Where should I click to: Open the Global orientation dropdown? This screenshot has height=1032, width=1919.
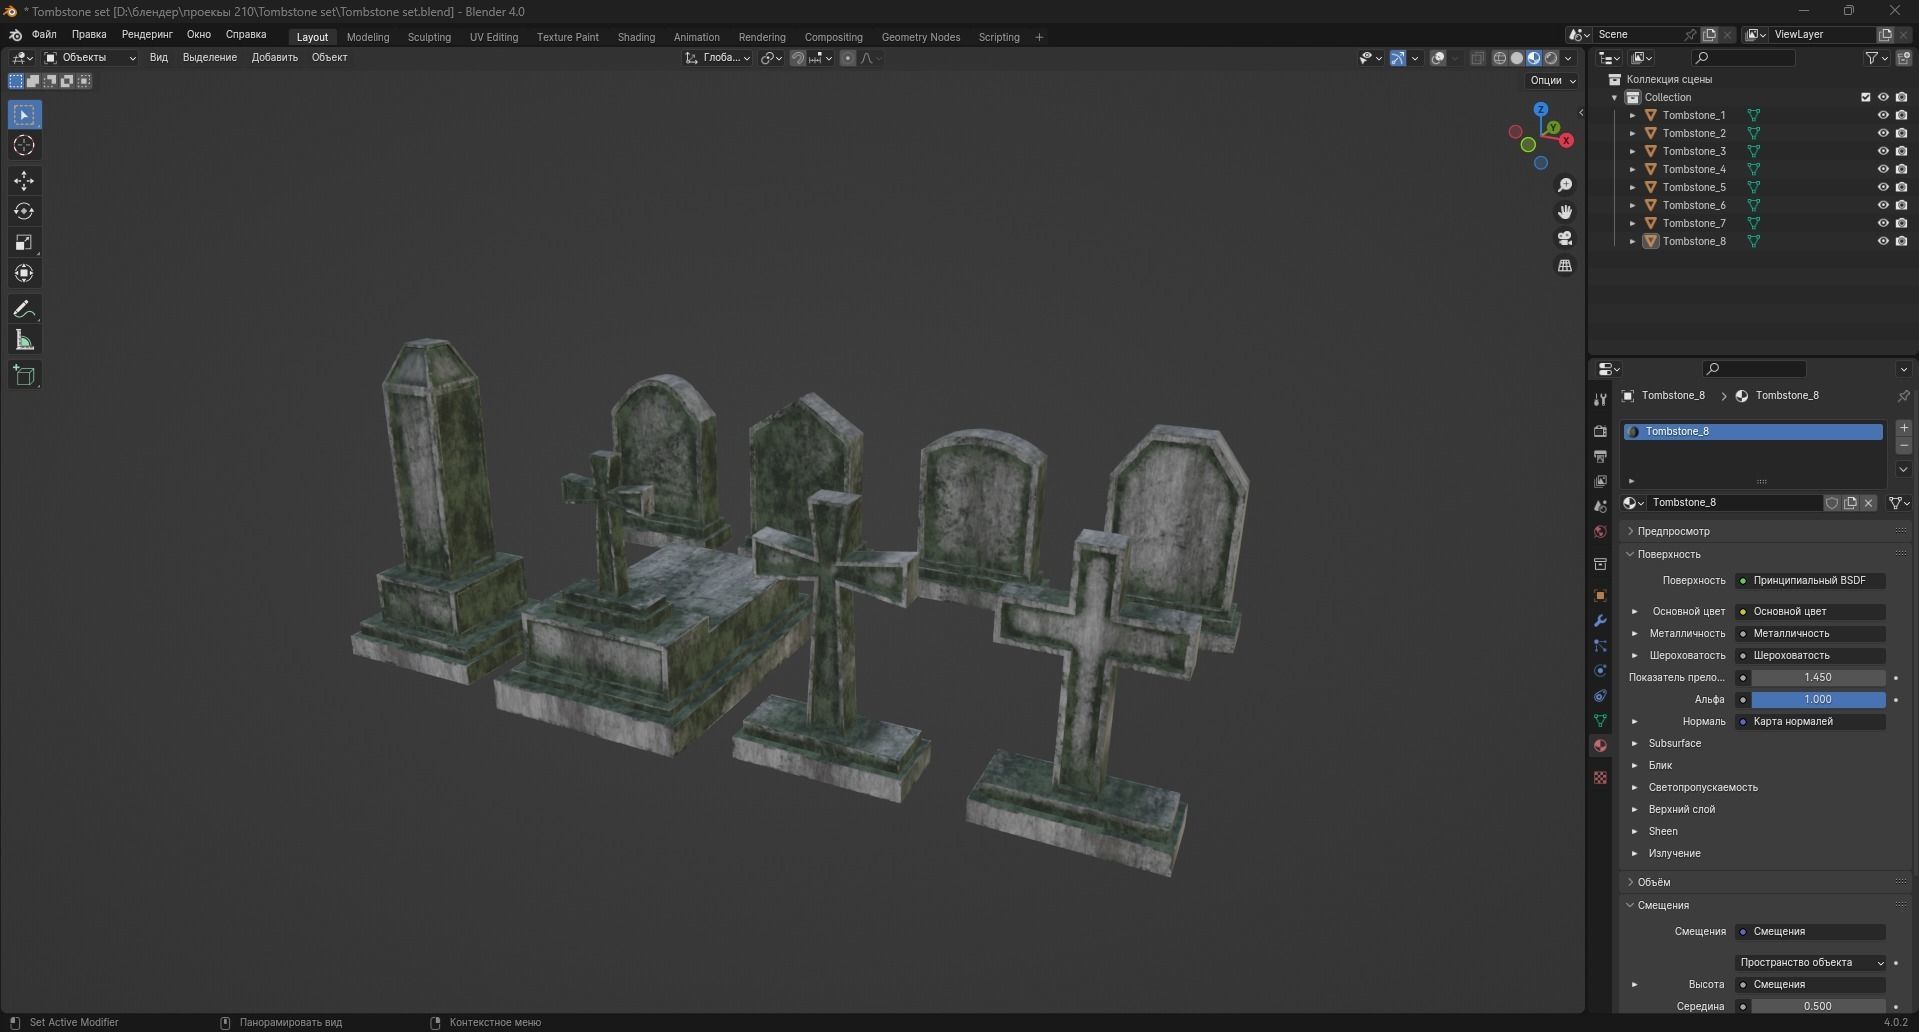click(718, 58)
